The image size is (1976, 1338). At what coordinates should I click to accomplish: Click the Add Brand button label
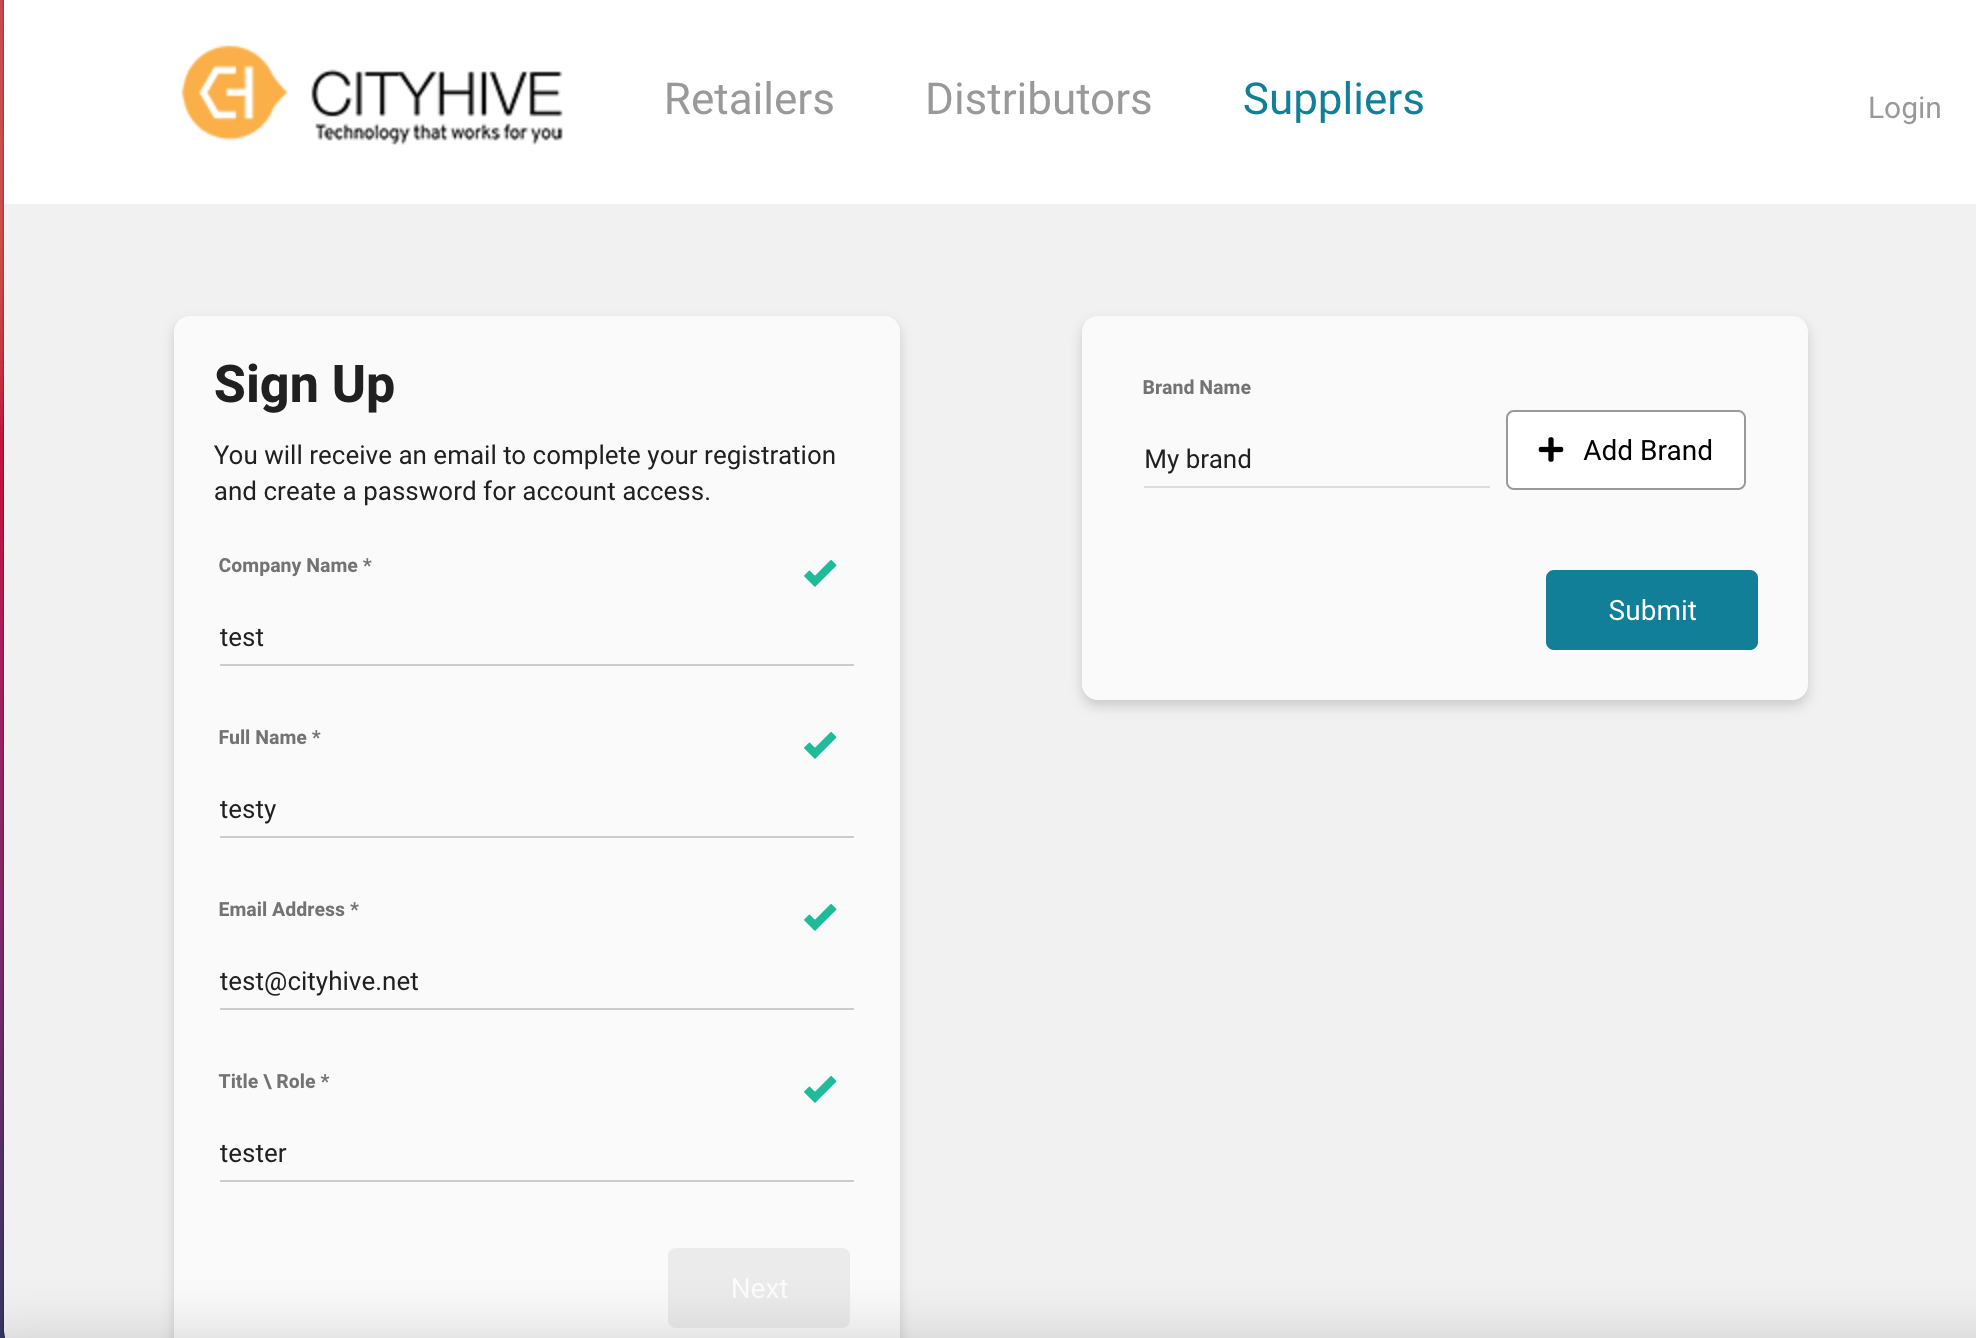tap(1648, 450)
